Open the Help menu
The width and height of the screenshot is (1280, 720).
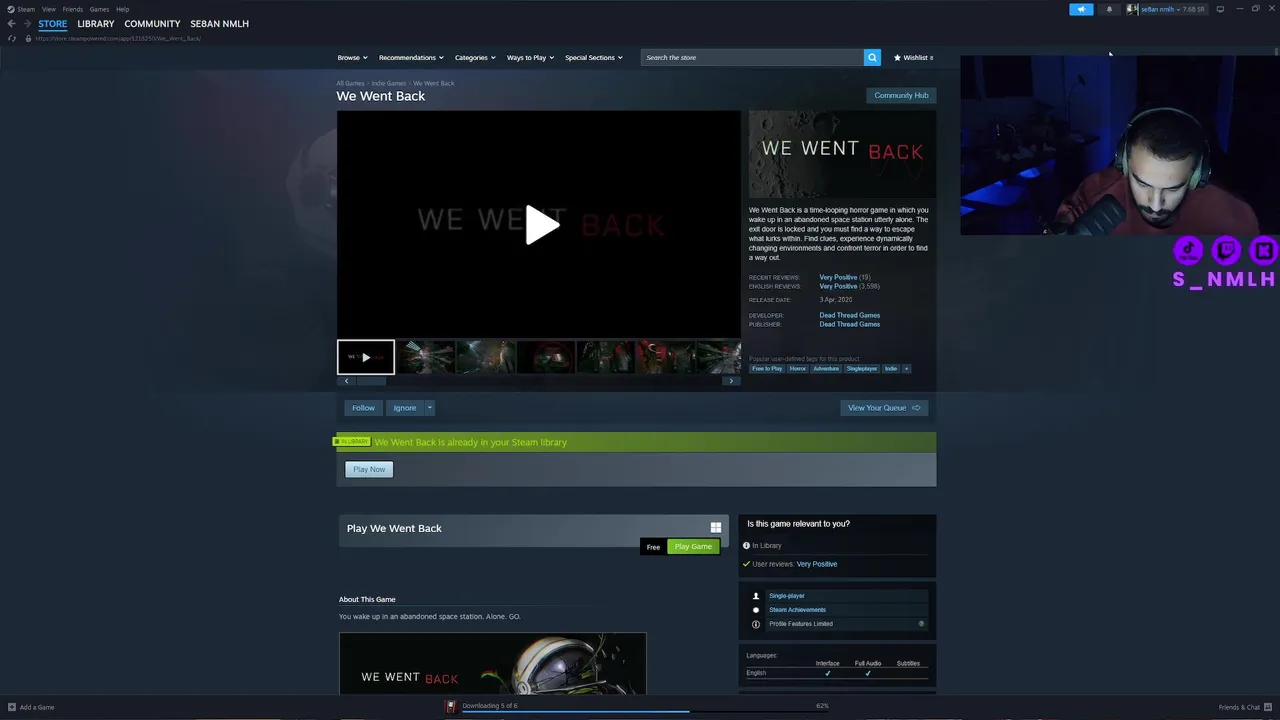pos(122,9)
